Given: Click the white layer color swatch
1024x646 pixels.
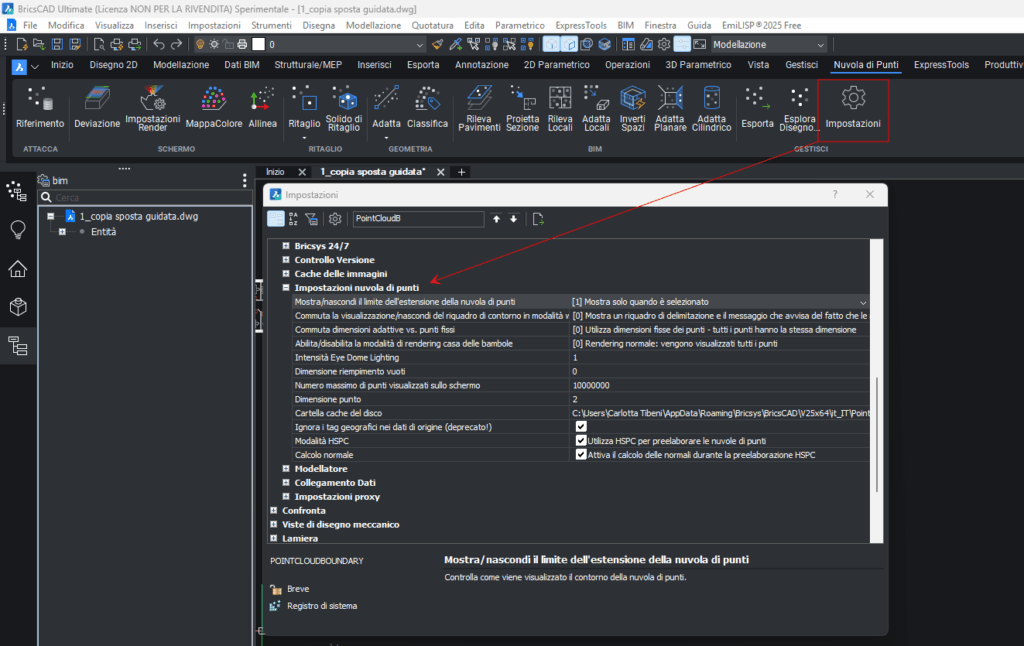Looking at the screenshot, I should (x=259, y=44).
